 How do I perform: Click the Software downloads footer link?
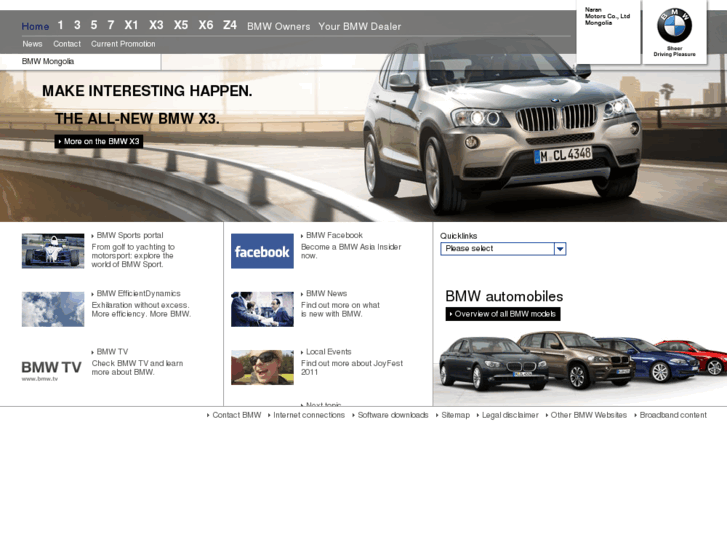click(393, 415)
